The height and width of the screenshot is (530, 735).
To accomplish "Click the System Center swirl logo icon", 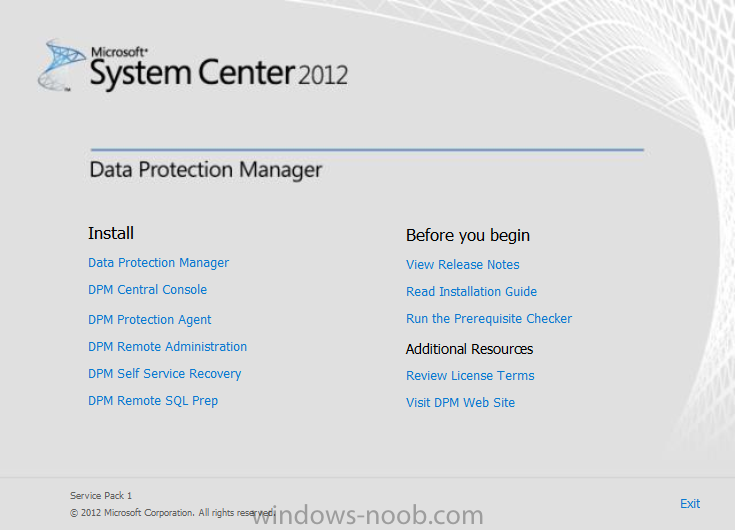I will click(61, 65).
